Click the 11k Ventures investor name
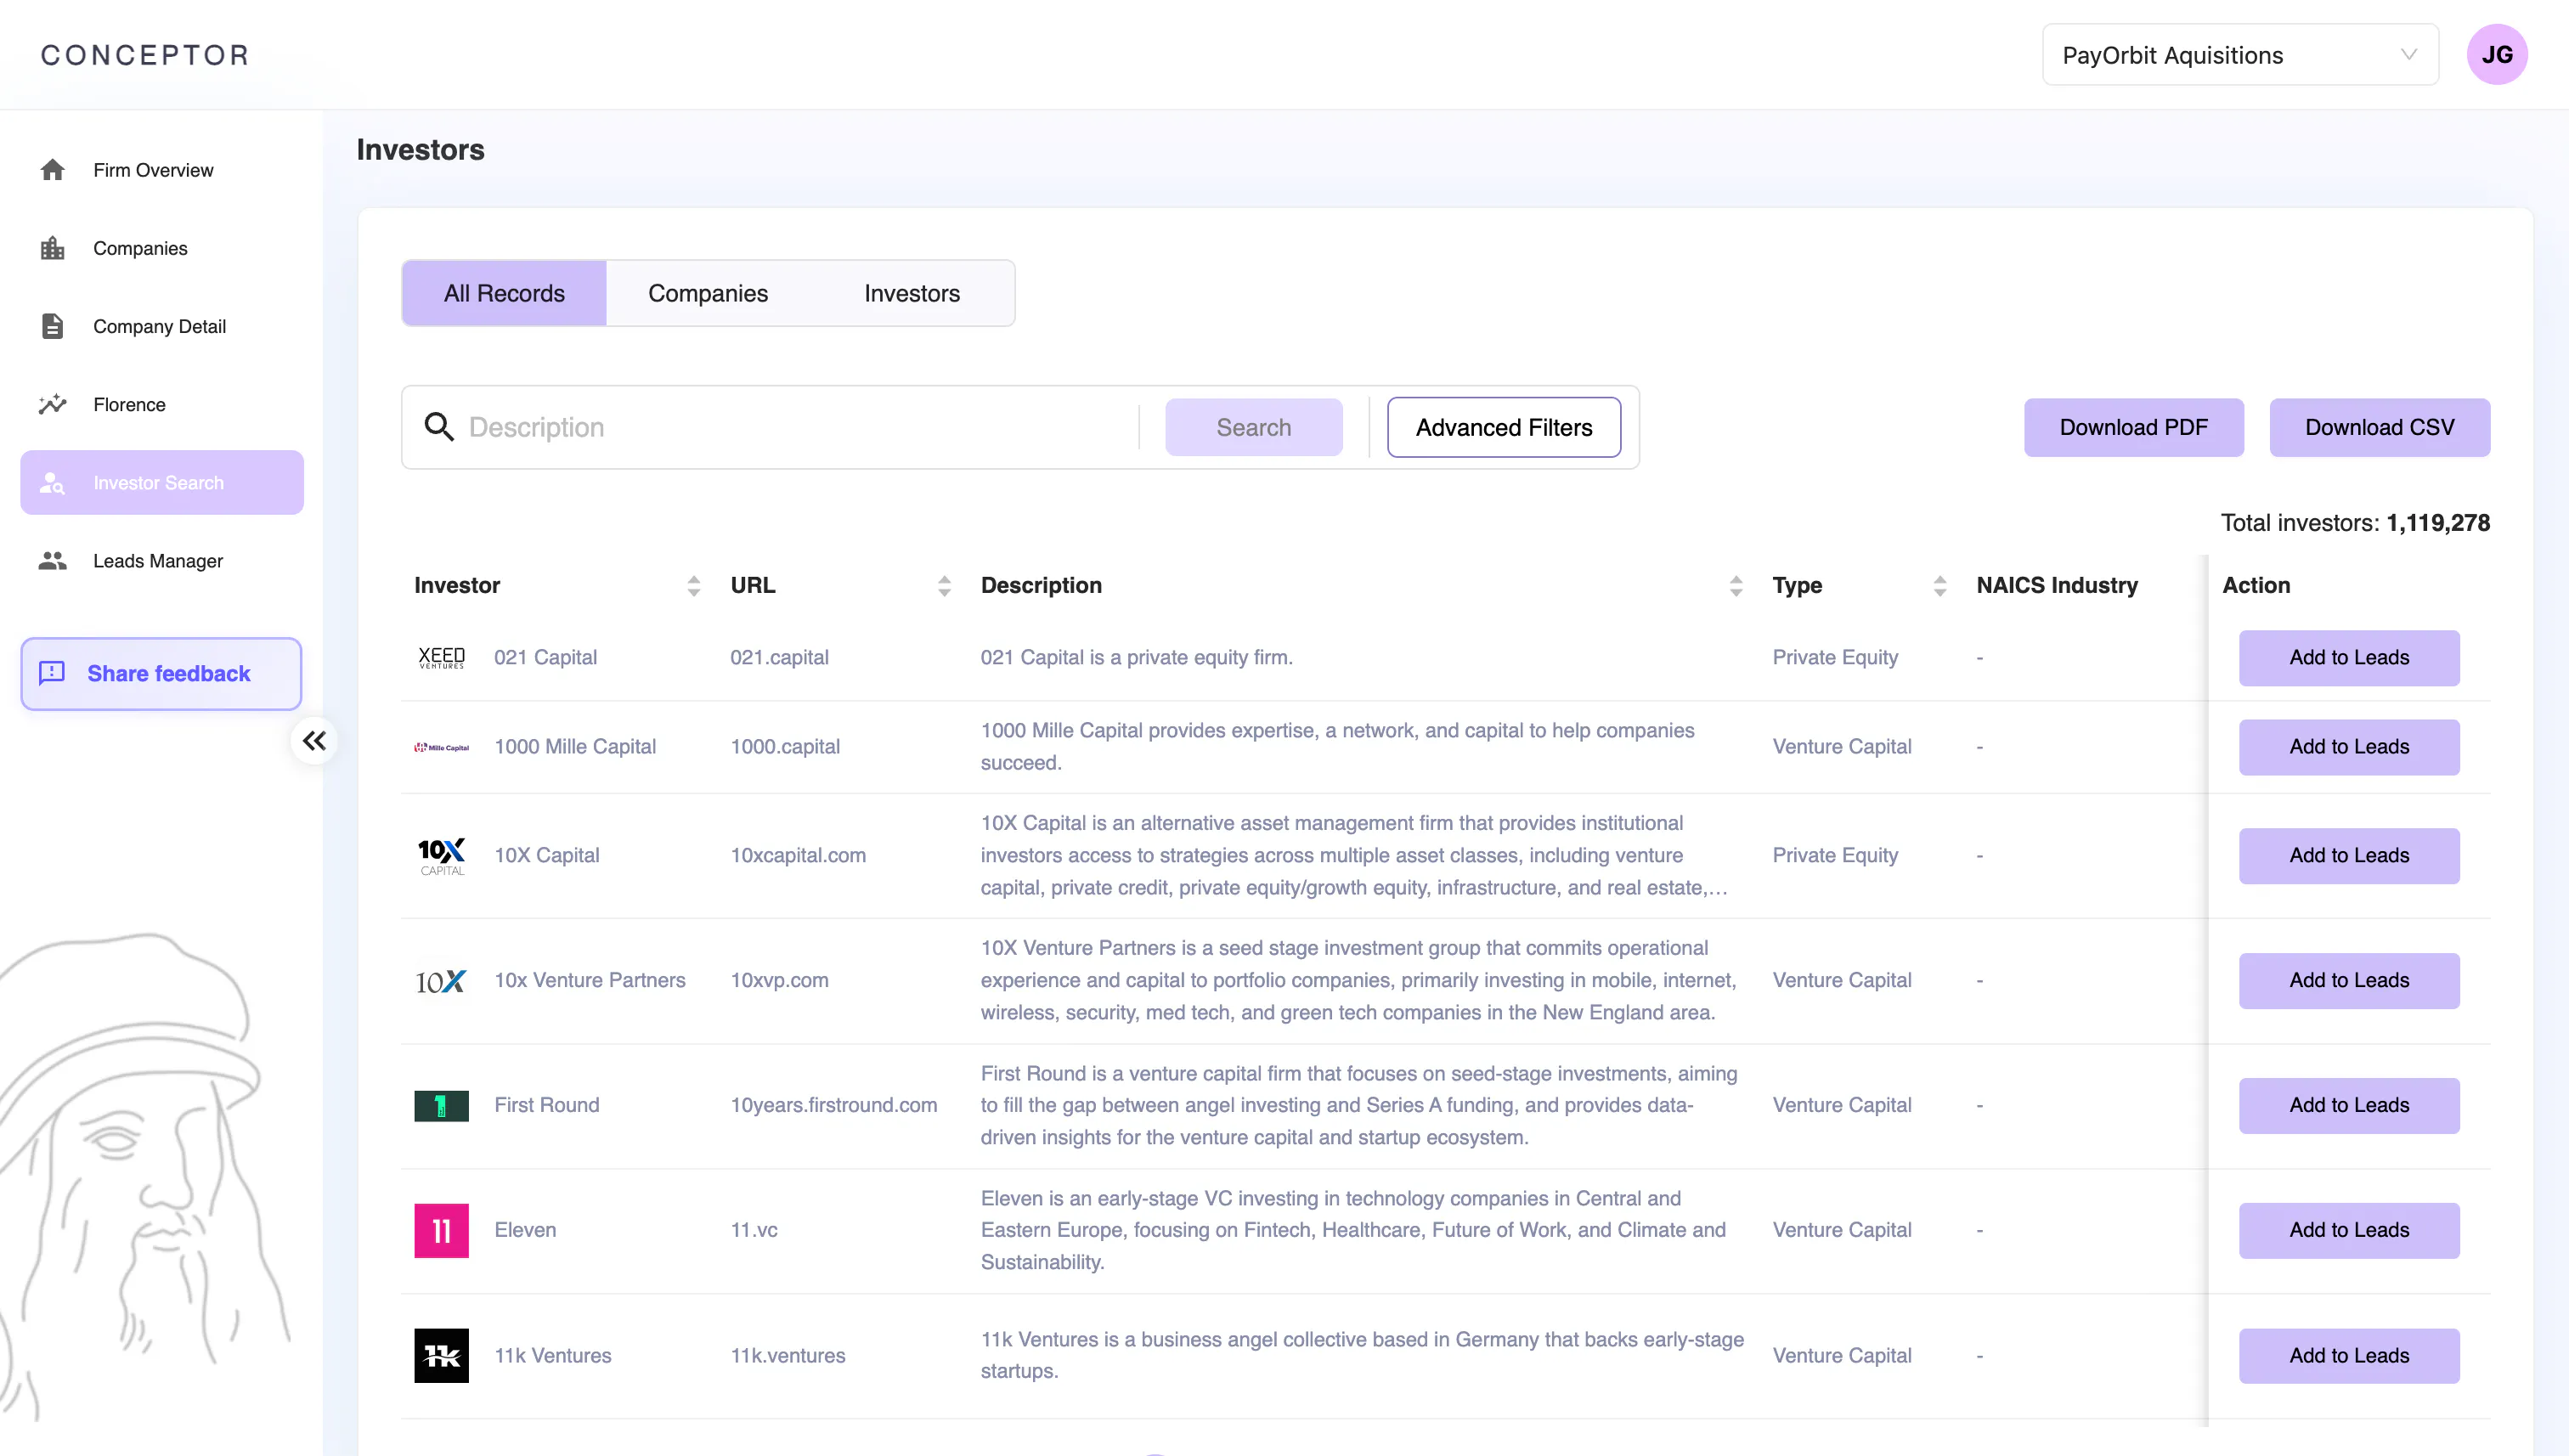Screen dimensions: 2569x1456 (x=553, y=1356)
